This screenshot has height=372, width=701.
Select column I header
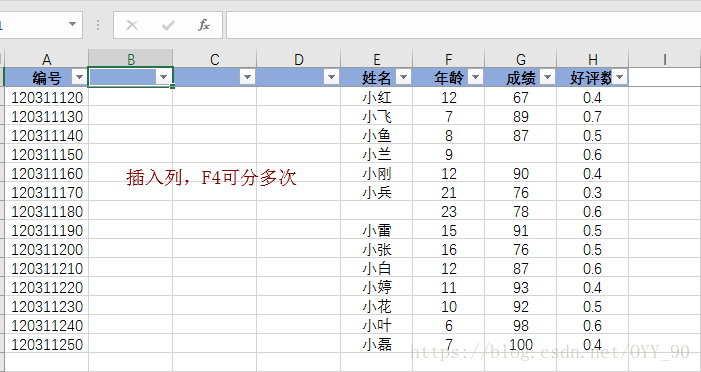664,59
